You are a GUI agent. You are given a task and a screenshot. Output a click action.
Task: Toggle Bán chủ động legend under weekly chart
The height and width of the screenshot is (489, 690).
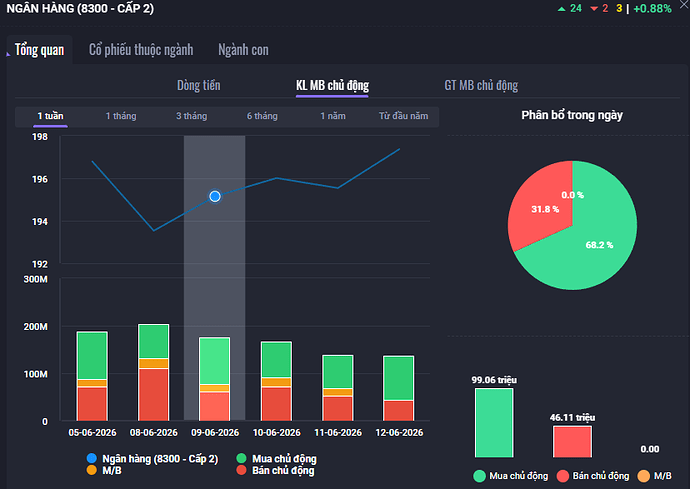click(275, 471)
